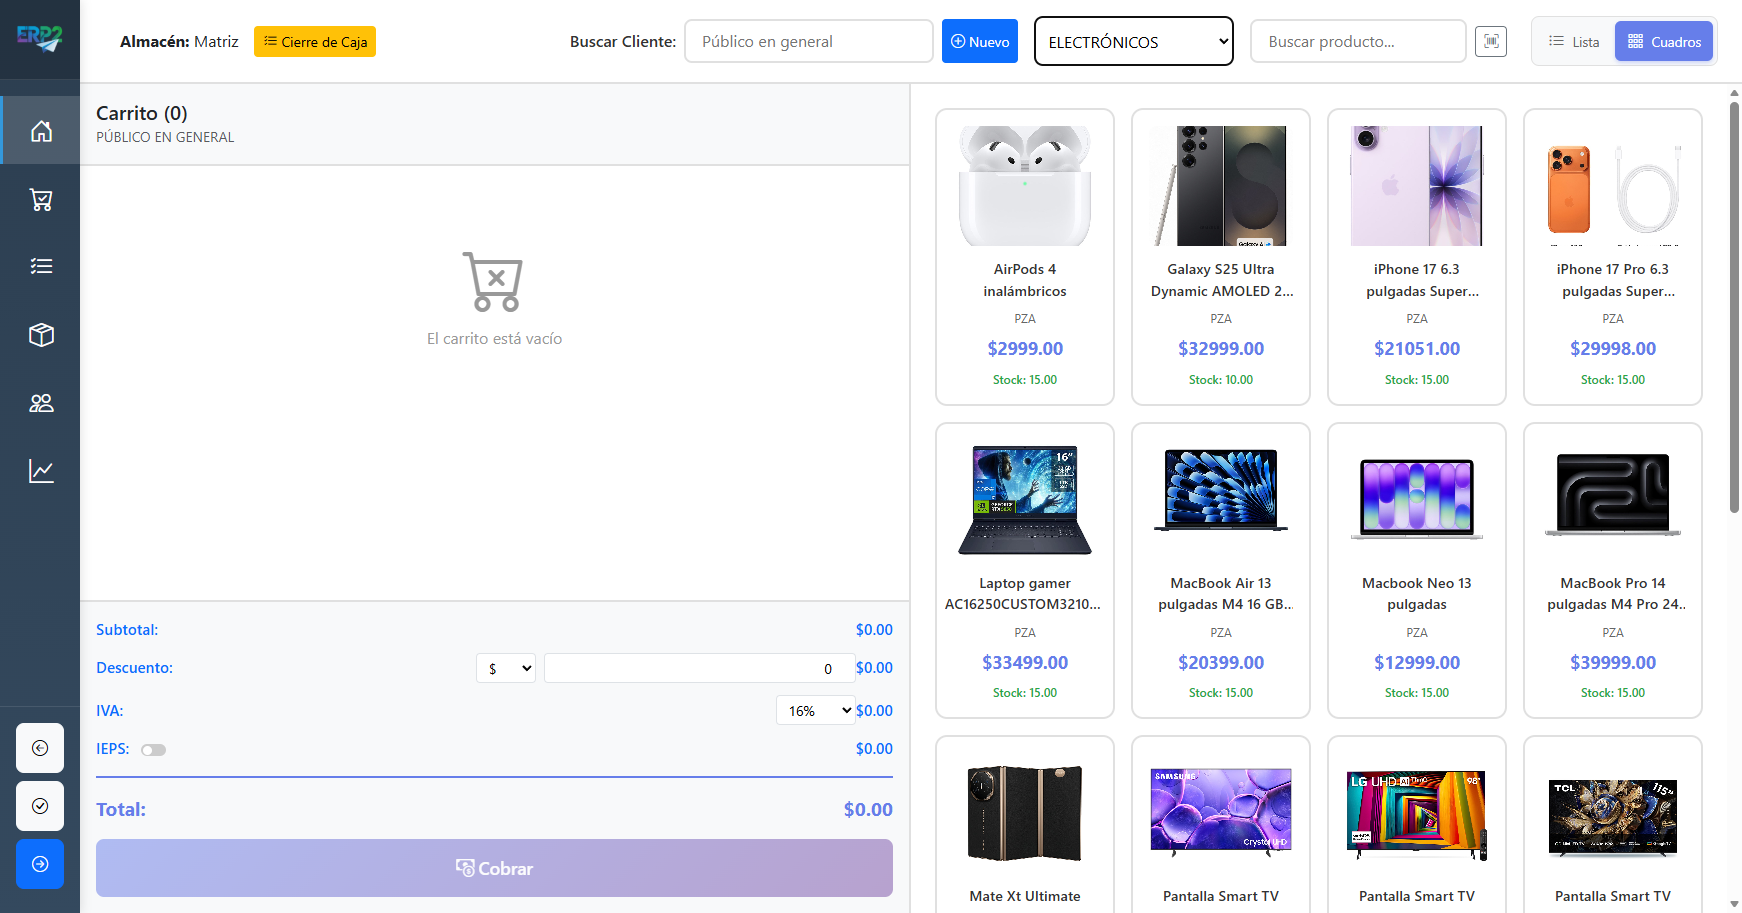Open the shopping cart sidebar icon

(41, 200)
